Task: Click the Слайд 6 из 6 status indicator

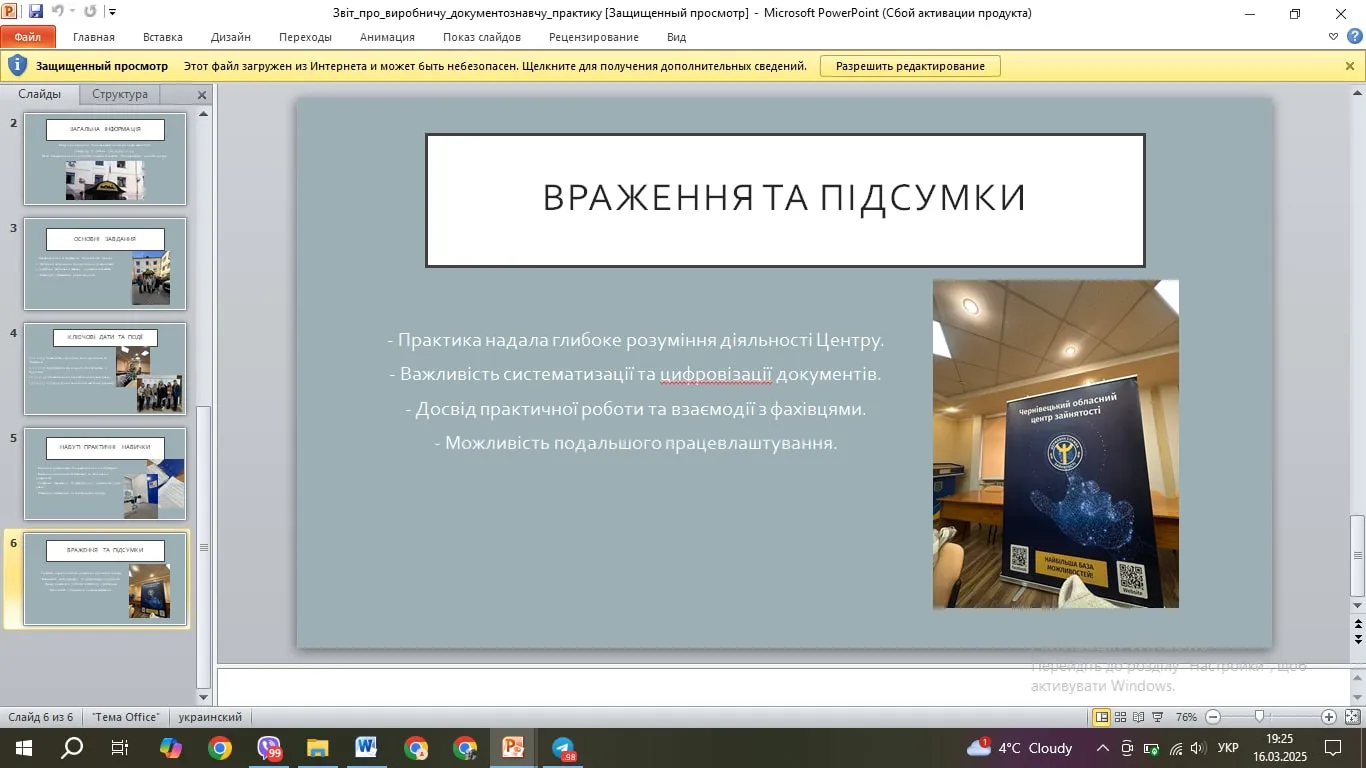Action: click(41, 717)
